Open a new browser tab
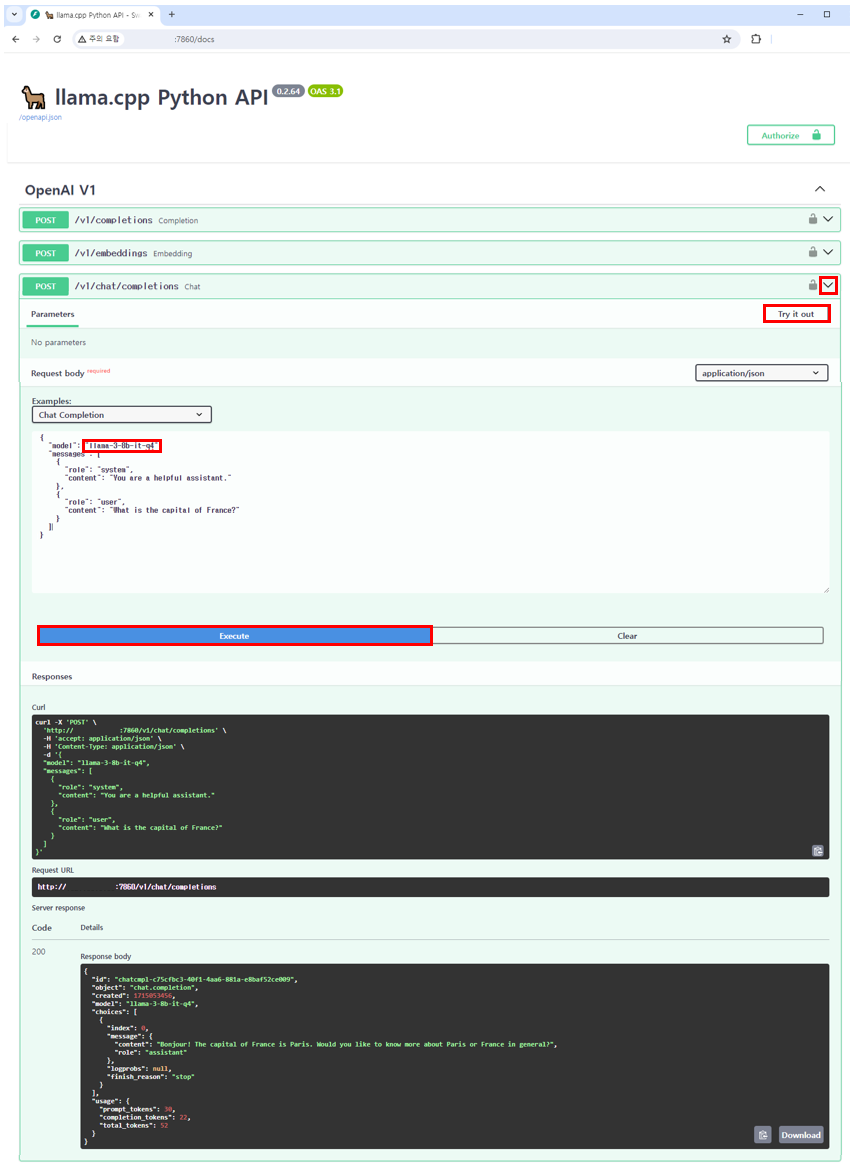Viewport: 850px width, 1167px height. click(x=172, y=14)
